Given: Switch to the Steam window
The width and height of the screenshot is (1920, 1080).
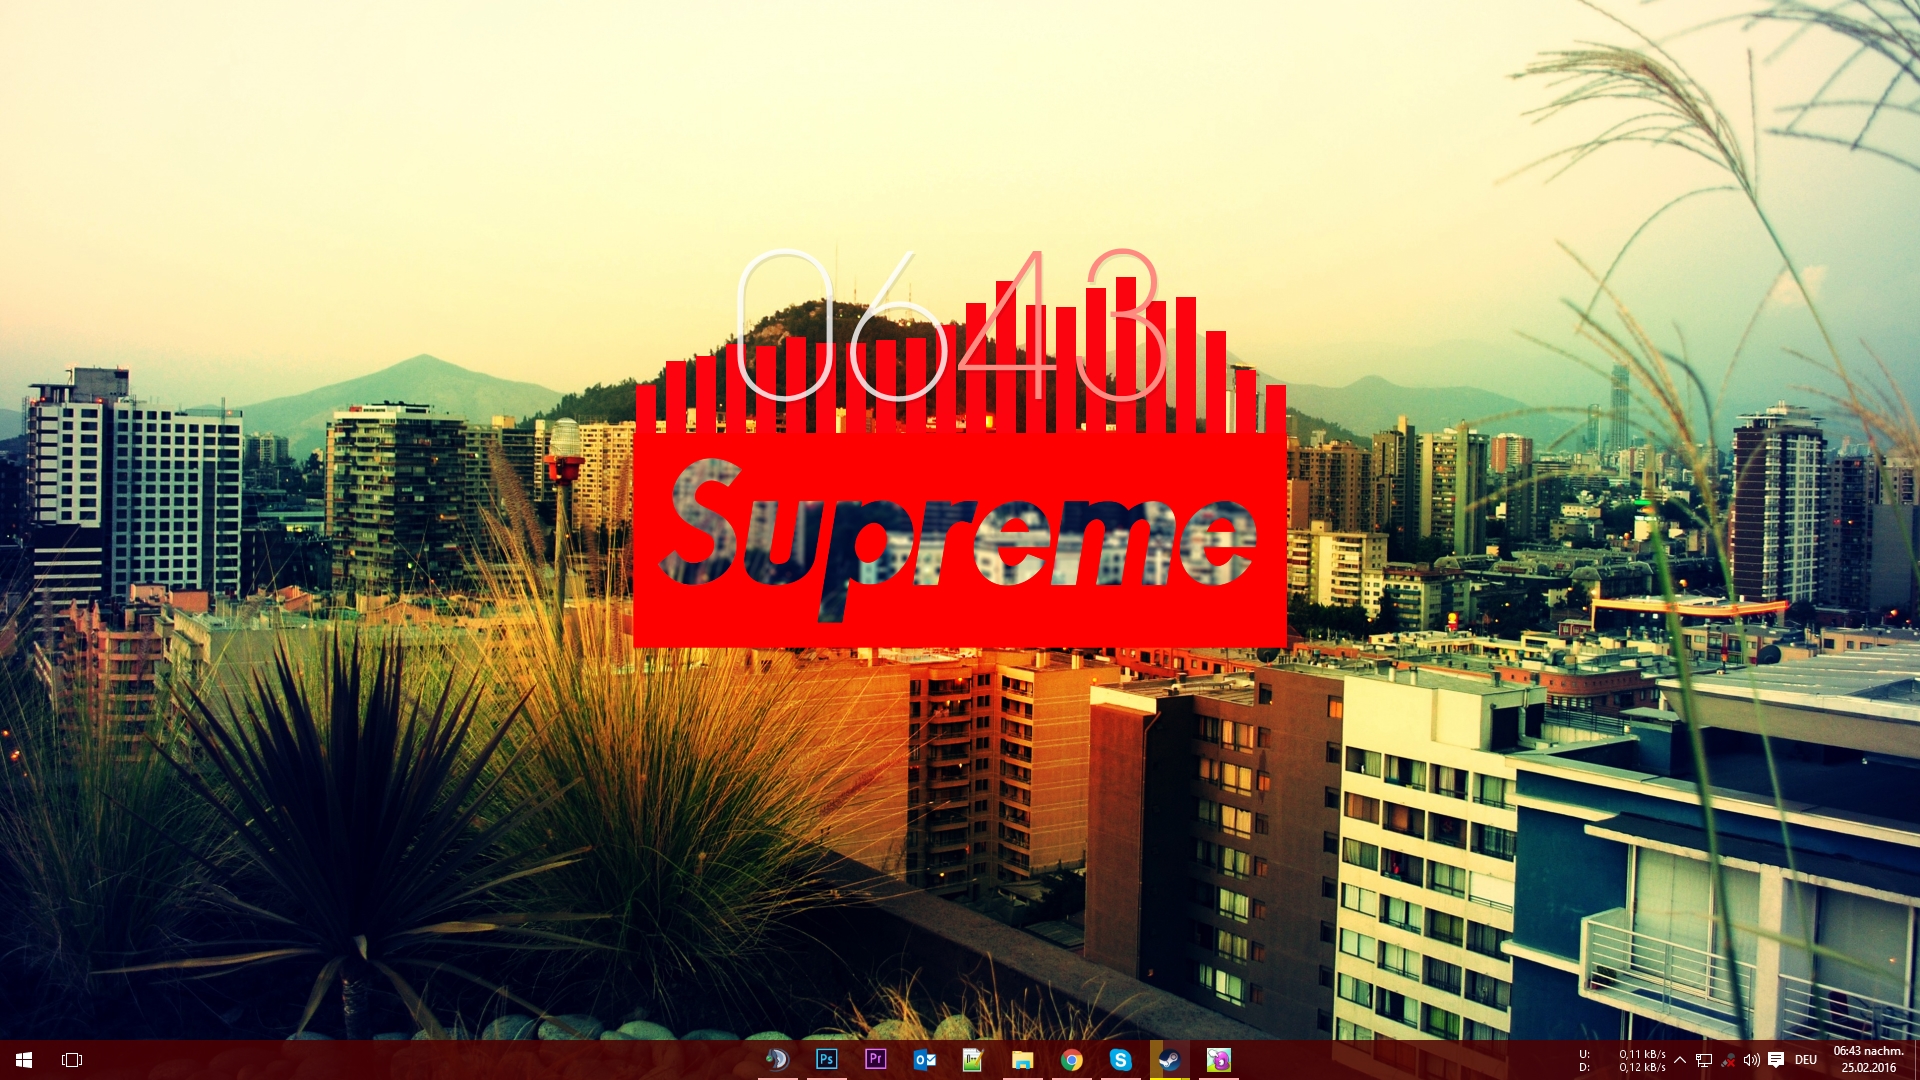Looking at the screenshot, I should 1169,1060.
